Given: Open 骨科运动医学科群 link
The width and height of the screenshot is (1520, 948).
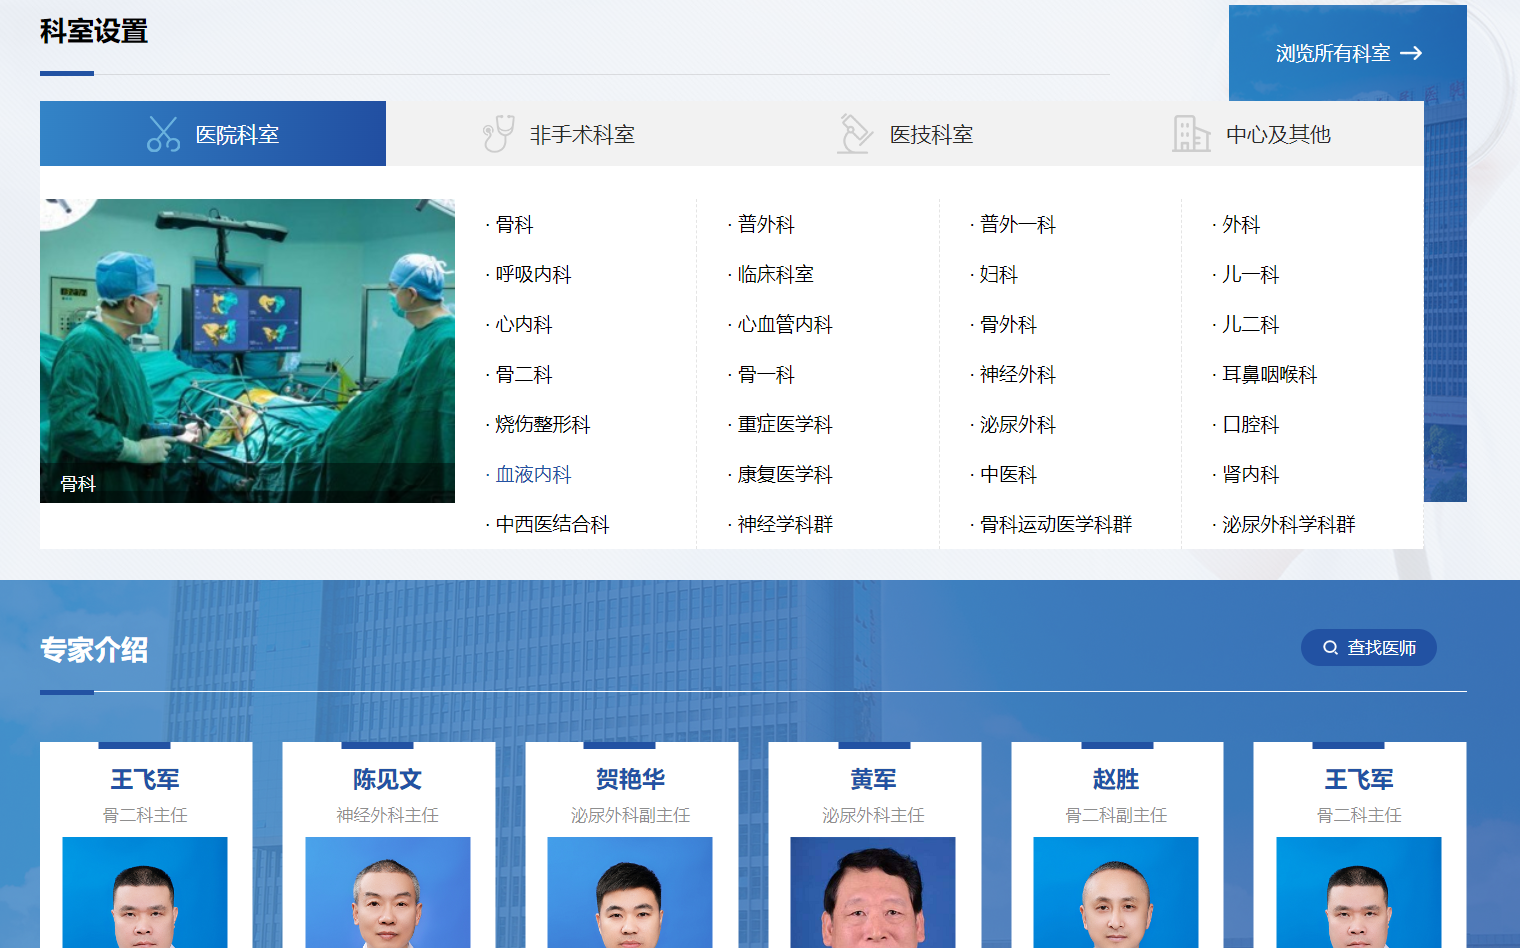Looking at the screenshot, I should coord(1056,525).
